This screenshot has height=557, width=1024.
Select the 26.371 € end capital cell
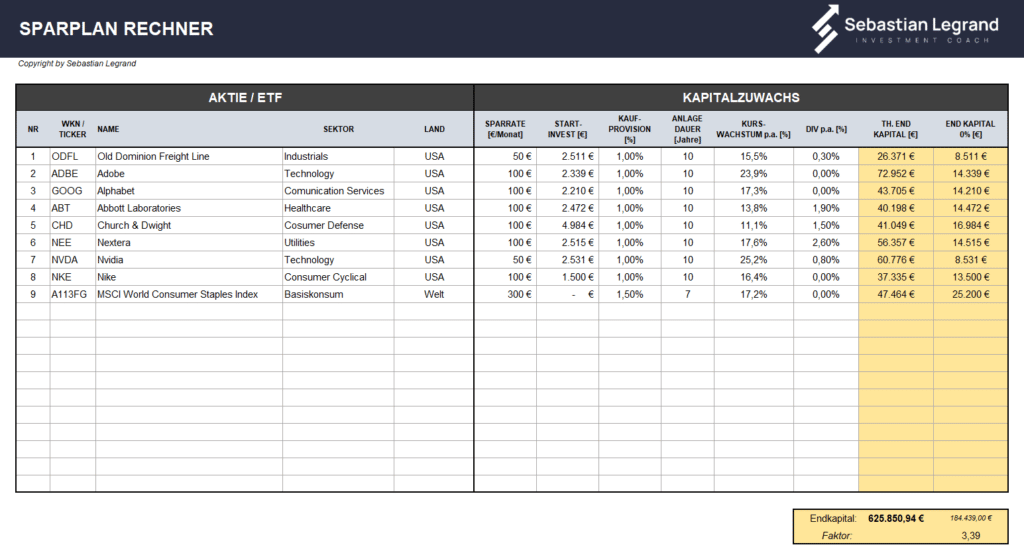tap(895, 156)
